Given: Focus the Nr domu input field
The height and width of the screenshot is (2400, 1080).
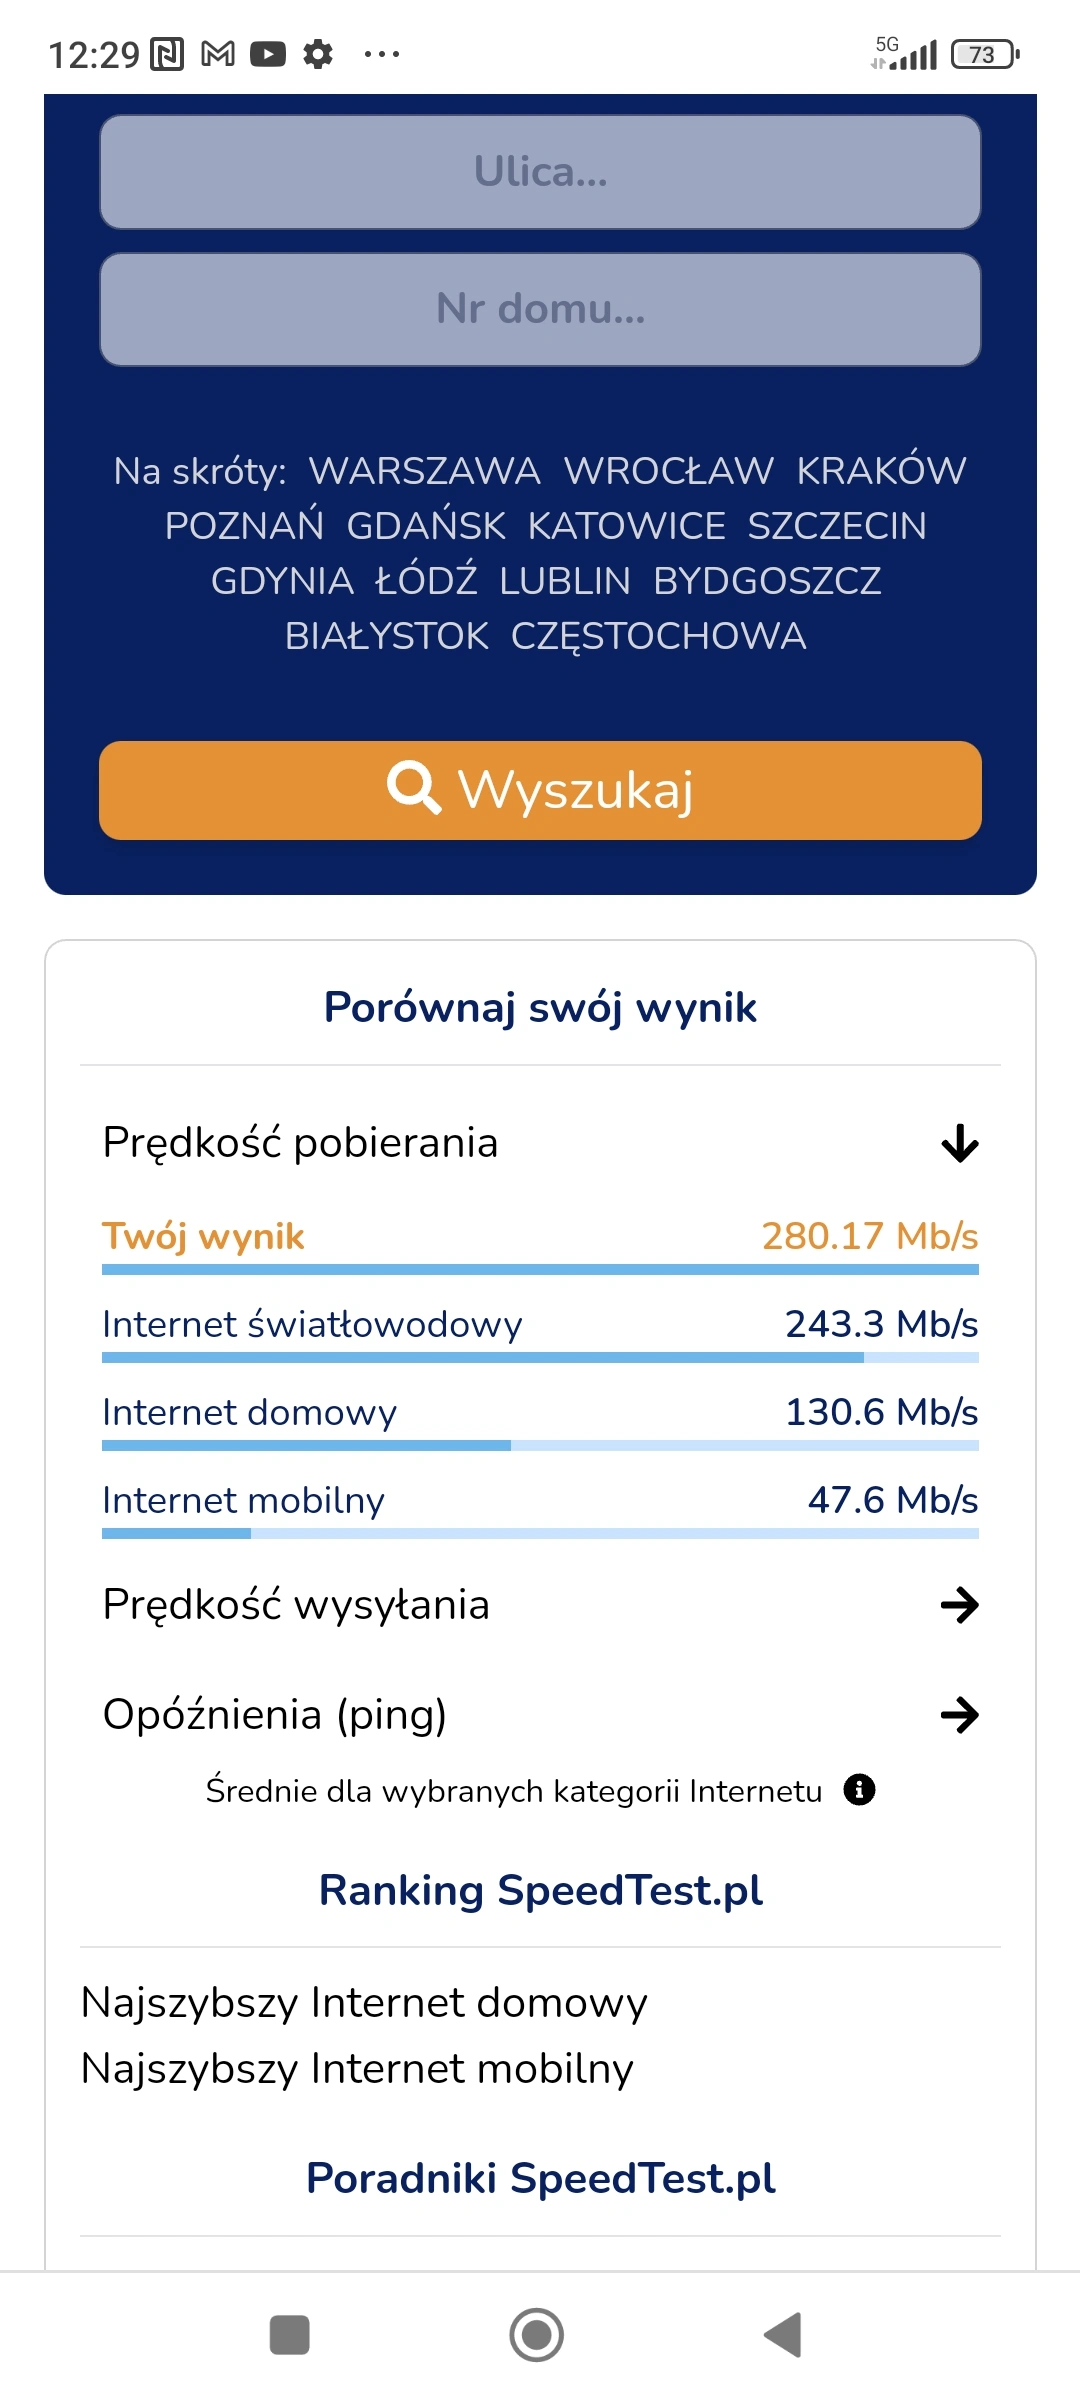Looking at the screenshot, I should tap(540, 309).
